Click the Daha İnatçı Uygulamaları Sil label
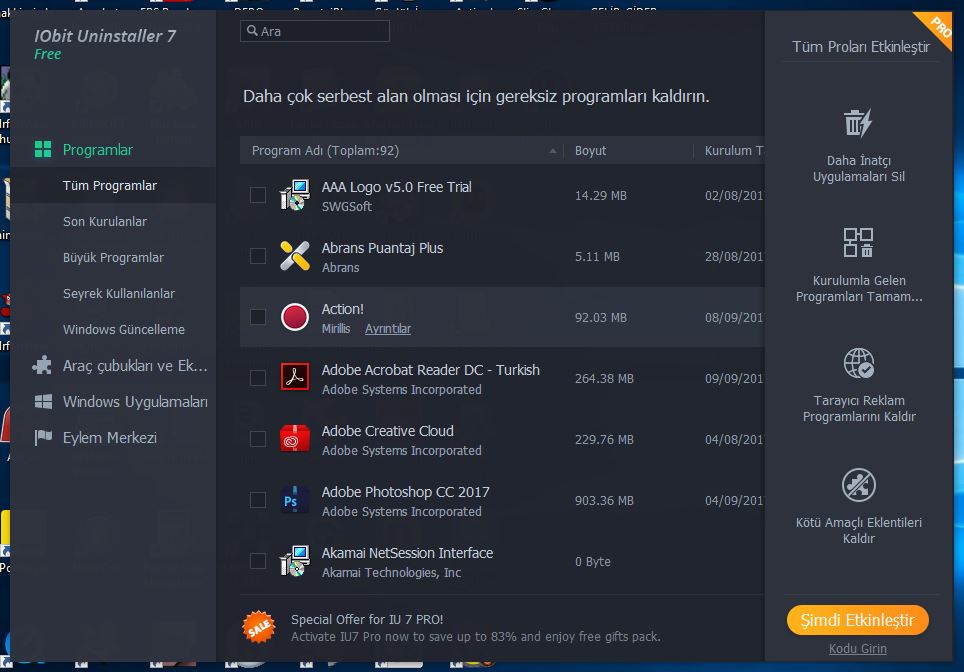Viewport: 964px width, 672px height. point(859,168)
